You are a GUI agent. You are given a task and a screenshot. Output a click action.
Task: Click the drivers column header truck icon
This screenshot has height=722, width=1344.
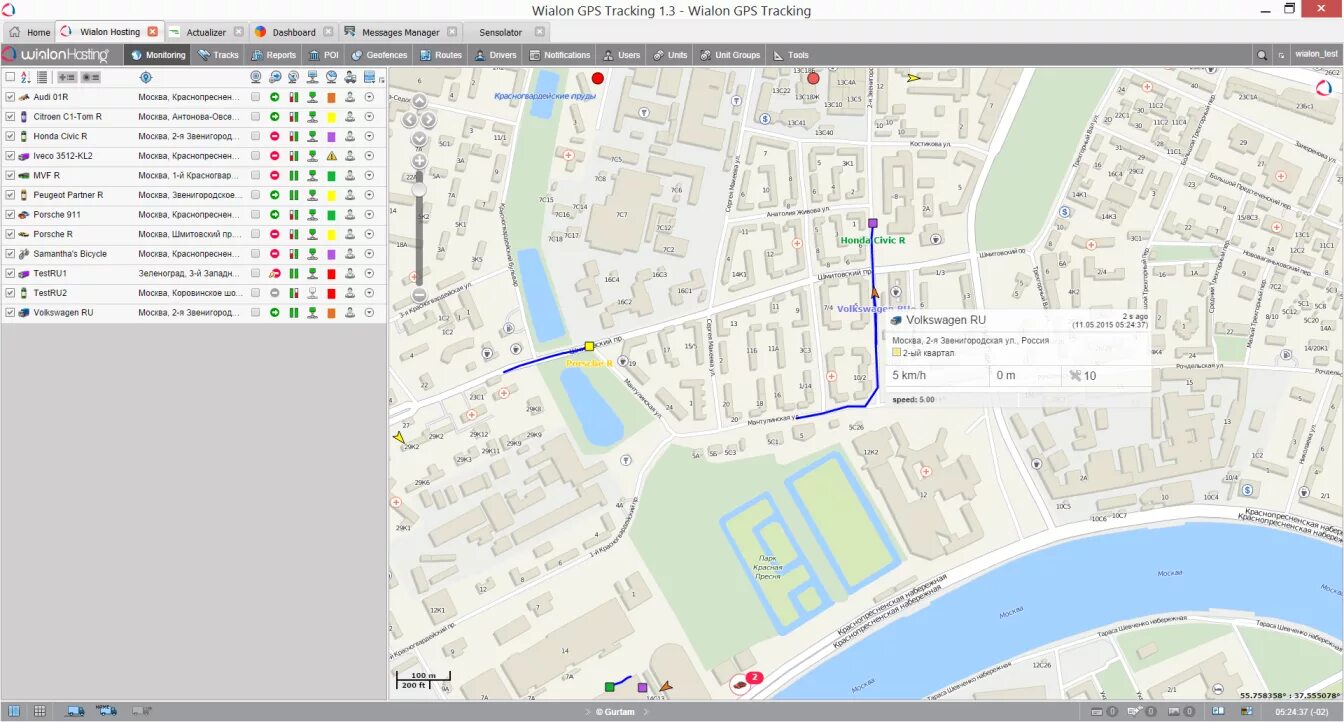coord(350,77)
